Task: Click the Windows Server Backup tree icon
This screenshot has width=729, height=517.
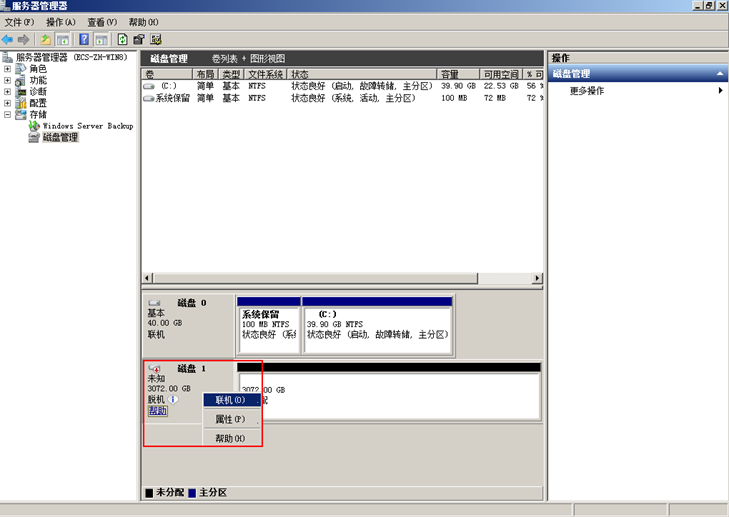Action: click(x=34, y=126)
